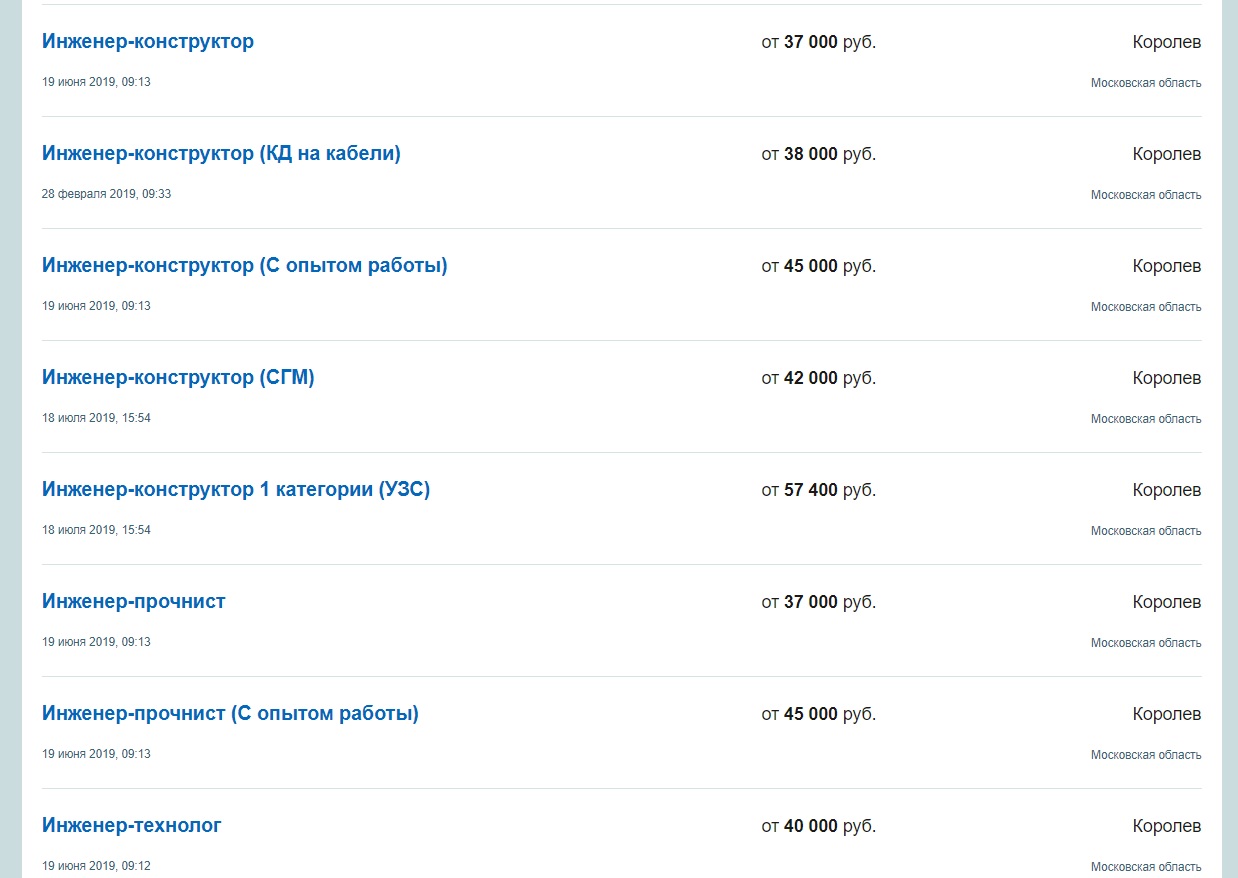The width and height of the screenshot is (1238, 878).
Task: Open the Инженер-технолог vacancy
Action: pos(132,826)
